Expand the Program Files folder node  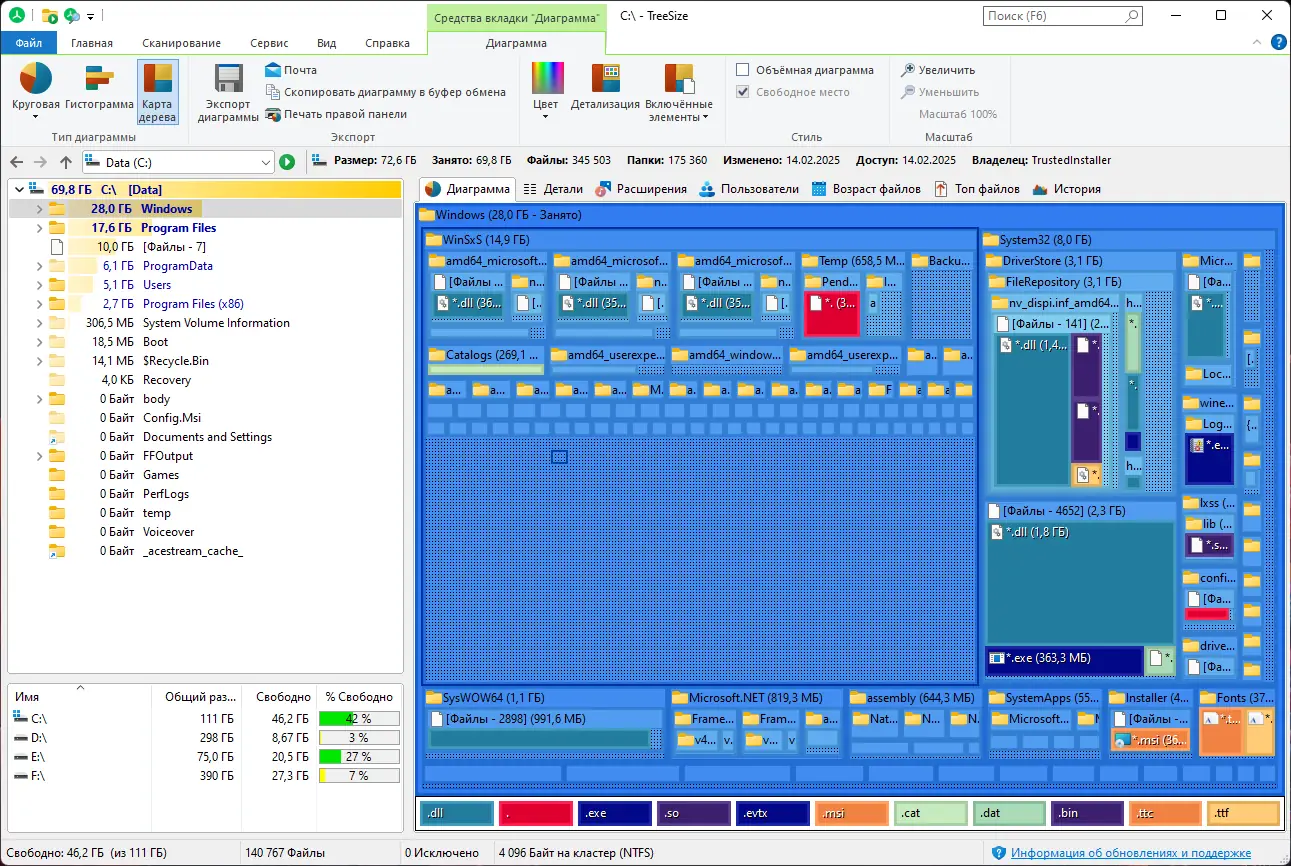pos(39,228)
